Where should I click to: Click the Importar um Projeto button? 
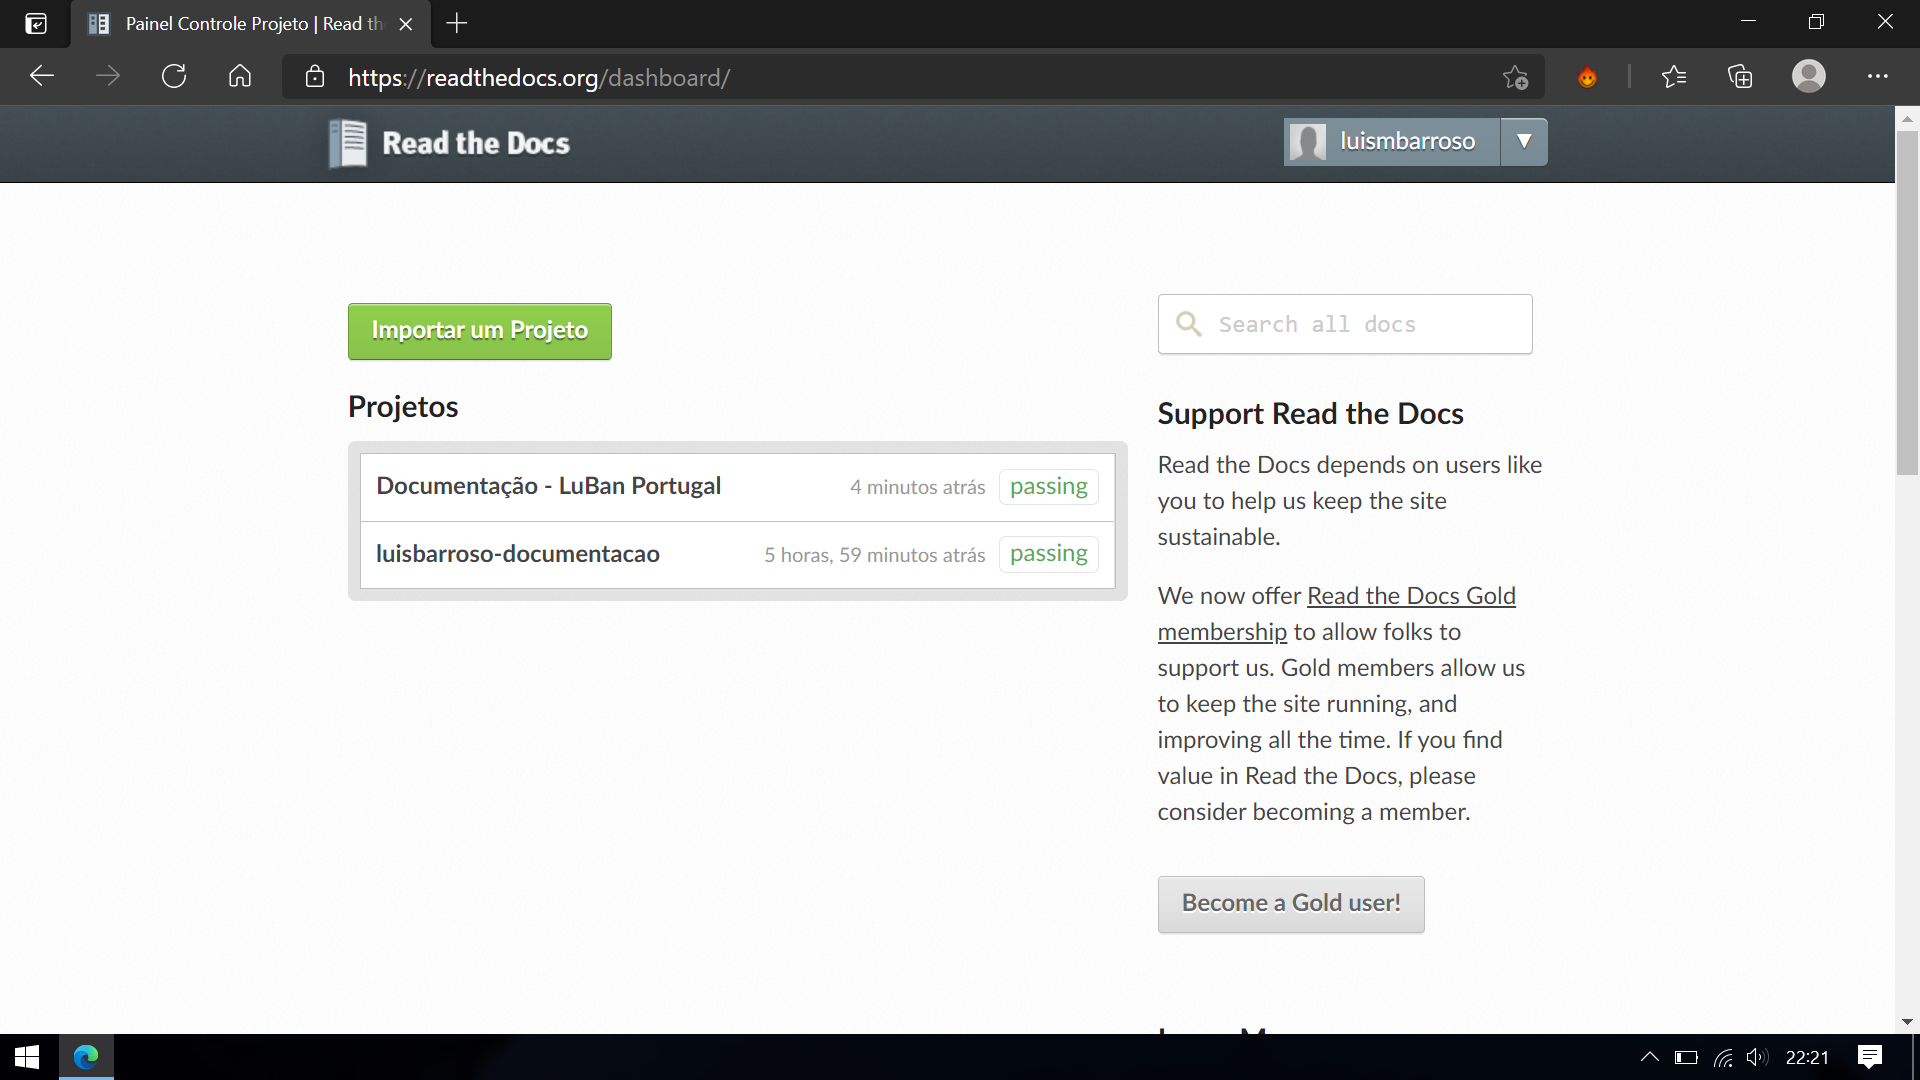pyautogui.click(x=480, y=331)
